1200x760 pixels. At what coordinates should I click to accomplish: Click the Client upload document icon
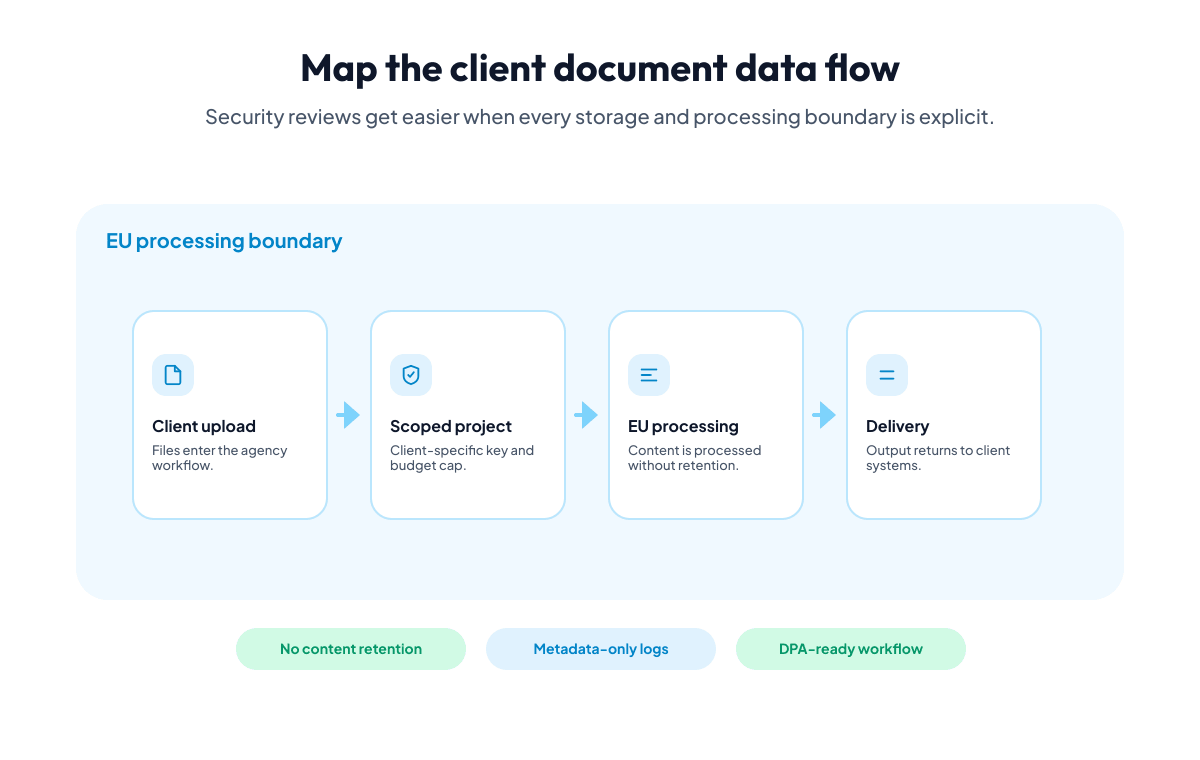tap(173, 375)
